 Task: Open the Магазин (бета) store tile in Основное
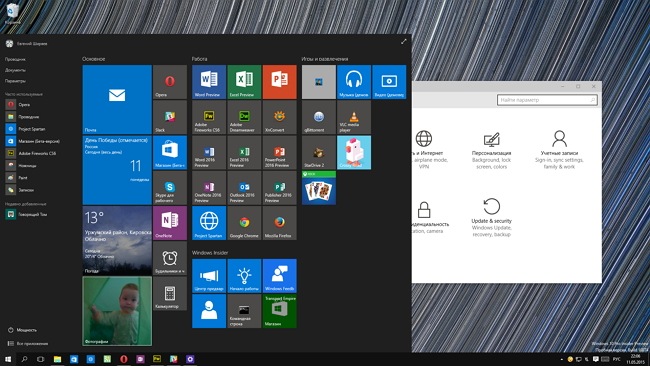170,152
